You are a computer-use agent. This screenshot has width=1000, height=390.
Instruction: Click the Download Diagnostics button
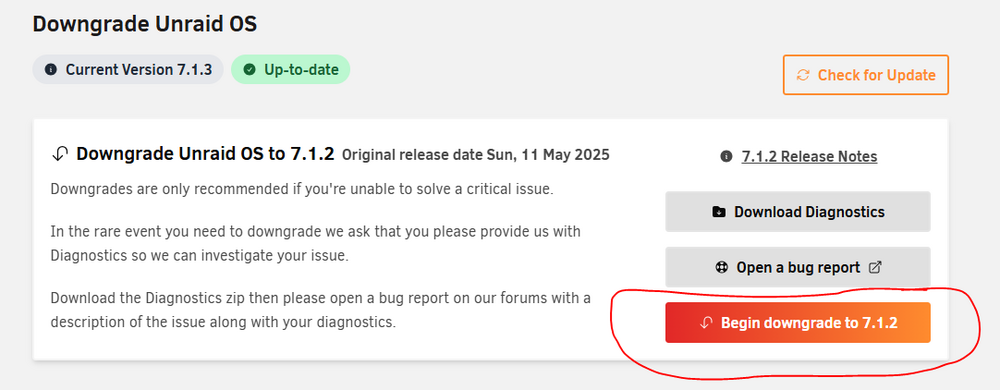coord(798,212)
